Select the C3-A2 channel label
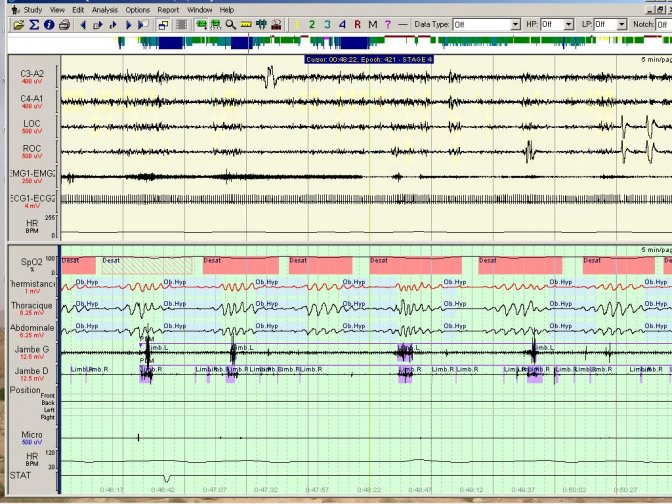 pos(32,73)
